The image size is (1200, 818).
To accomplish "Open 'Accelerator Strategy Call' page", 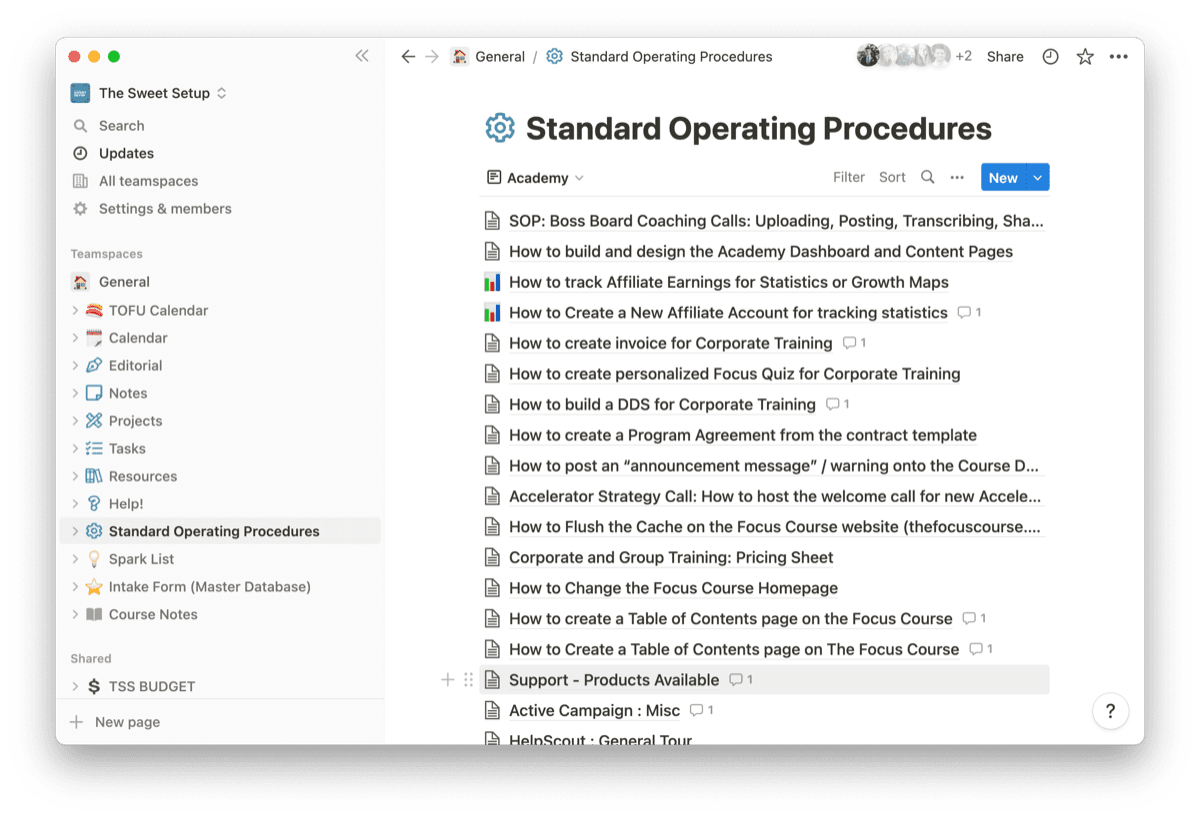I will (775, 496).
